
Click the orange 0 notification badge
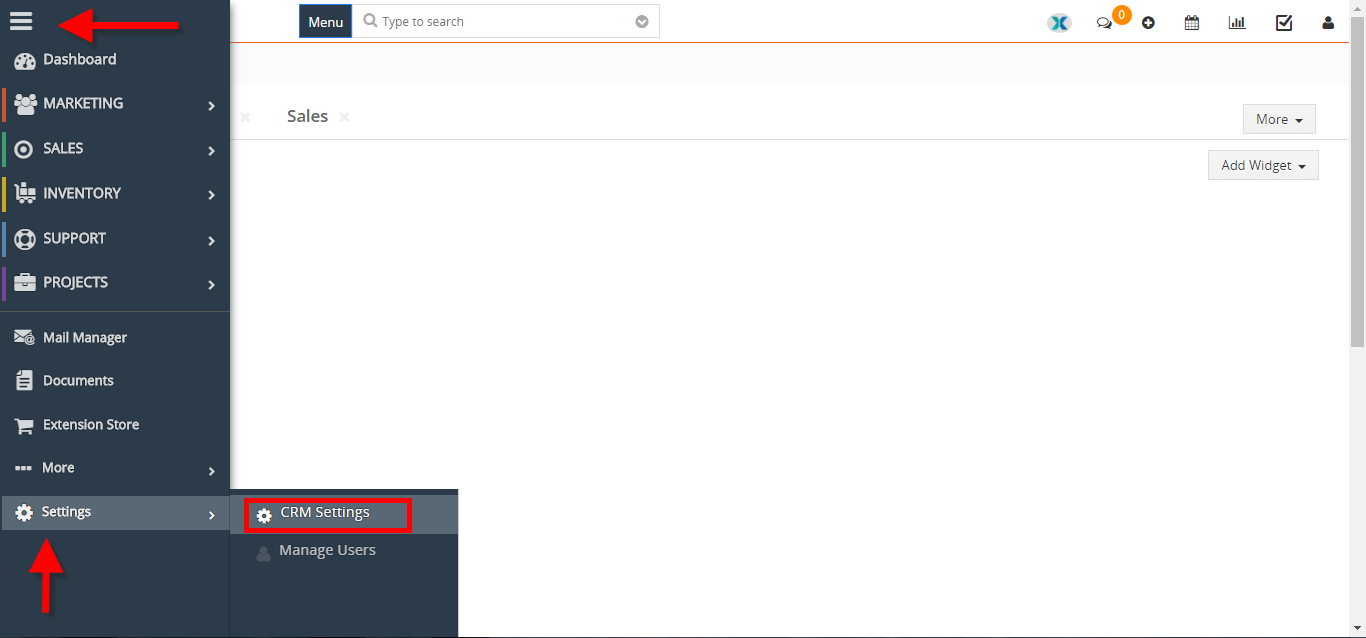[1122, 14]
